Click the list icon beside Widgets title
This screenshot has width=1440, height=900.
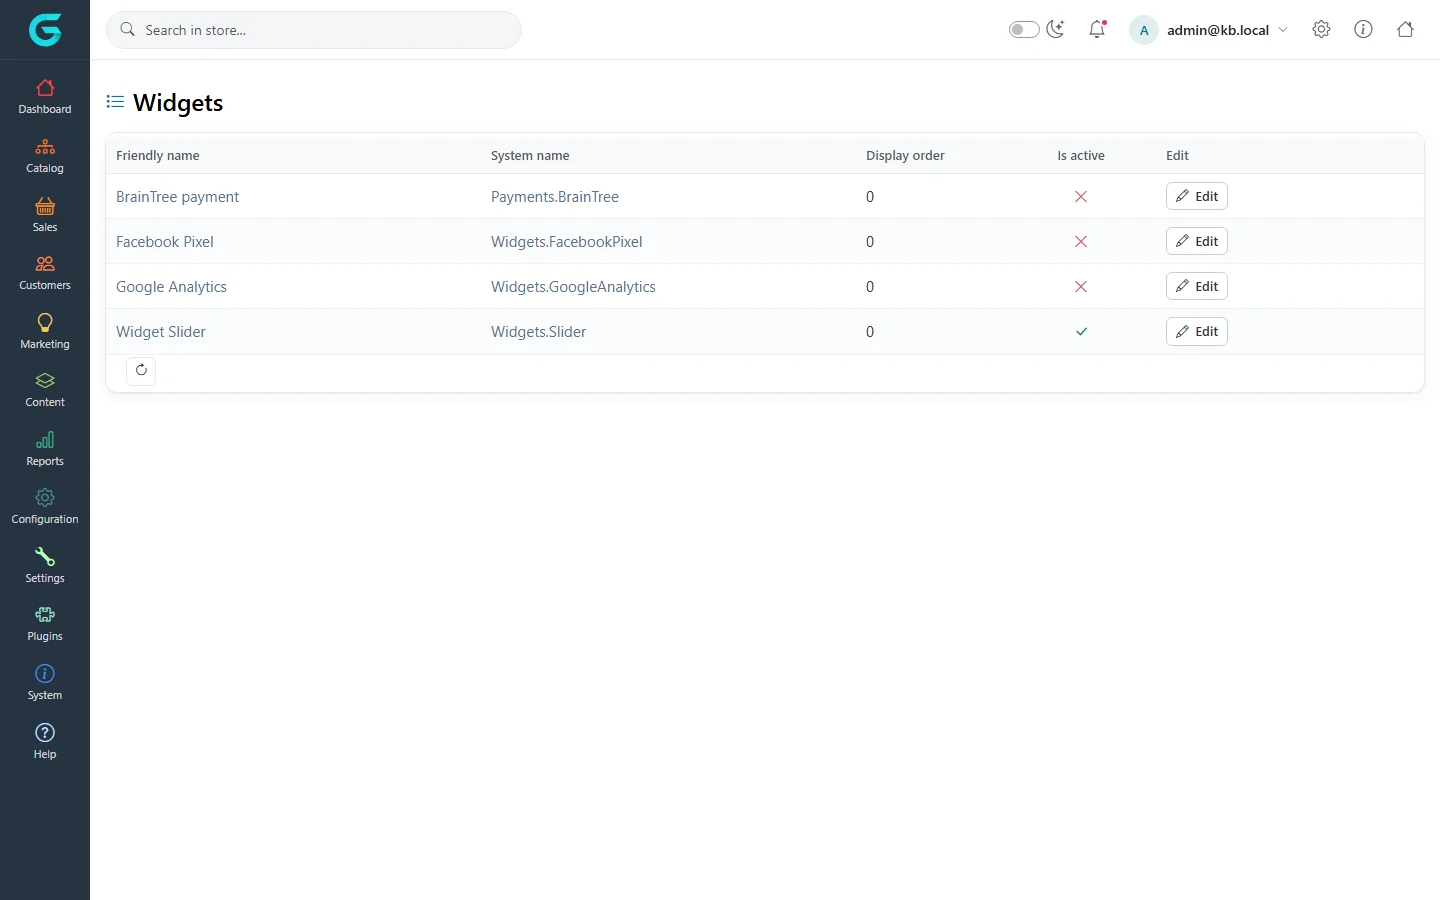(115, 101)
